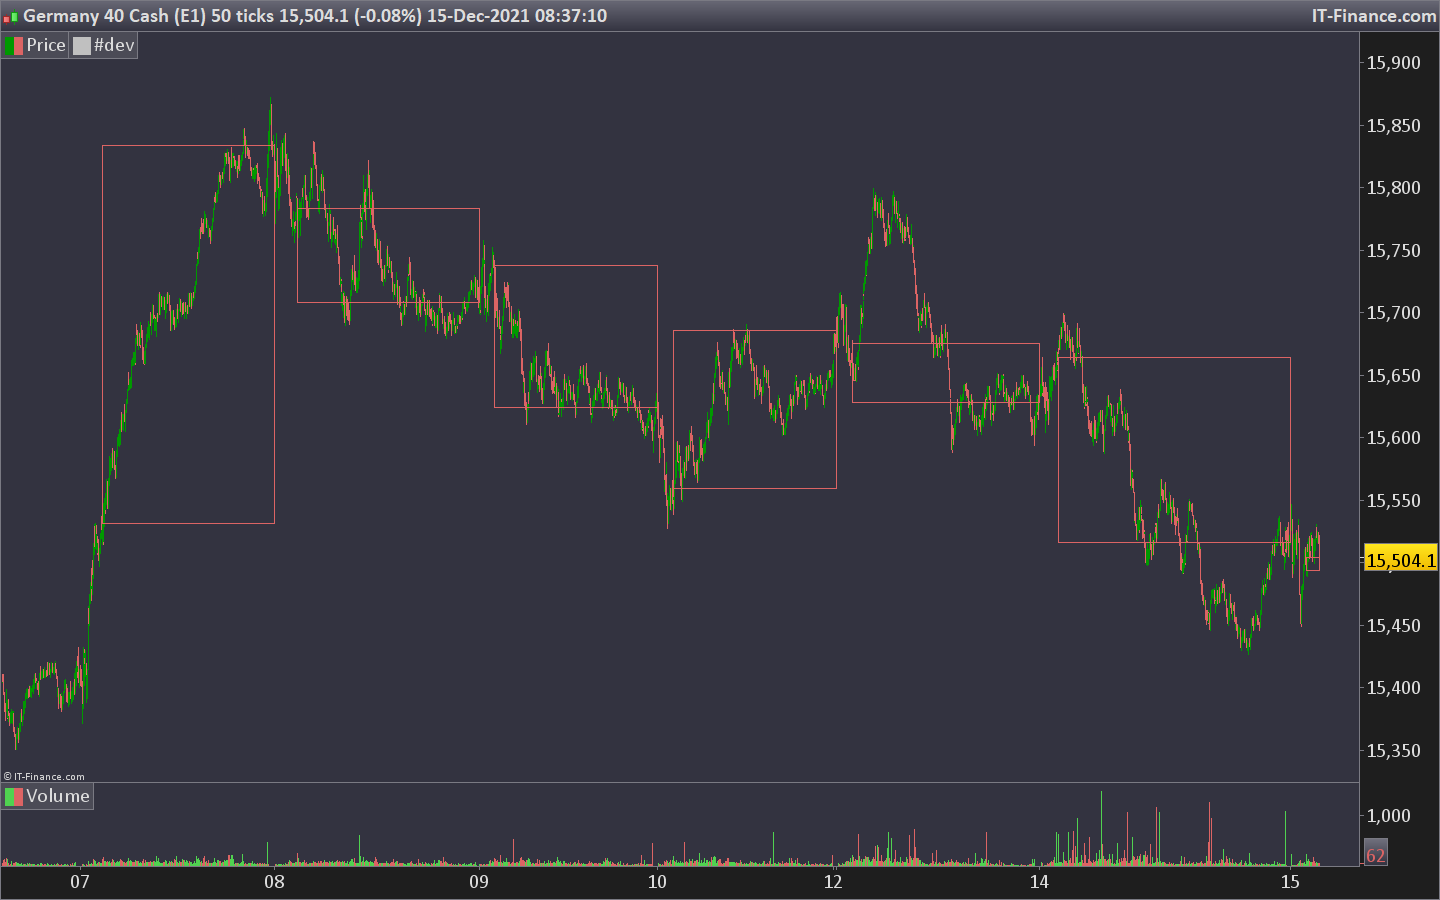Click the 15,900 price axis label
Screen dimensions: 1440x900
click(1393, 63)
